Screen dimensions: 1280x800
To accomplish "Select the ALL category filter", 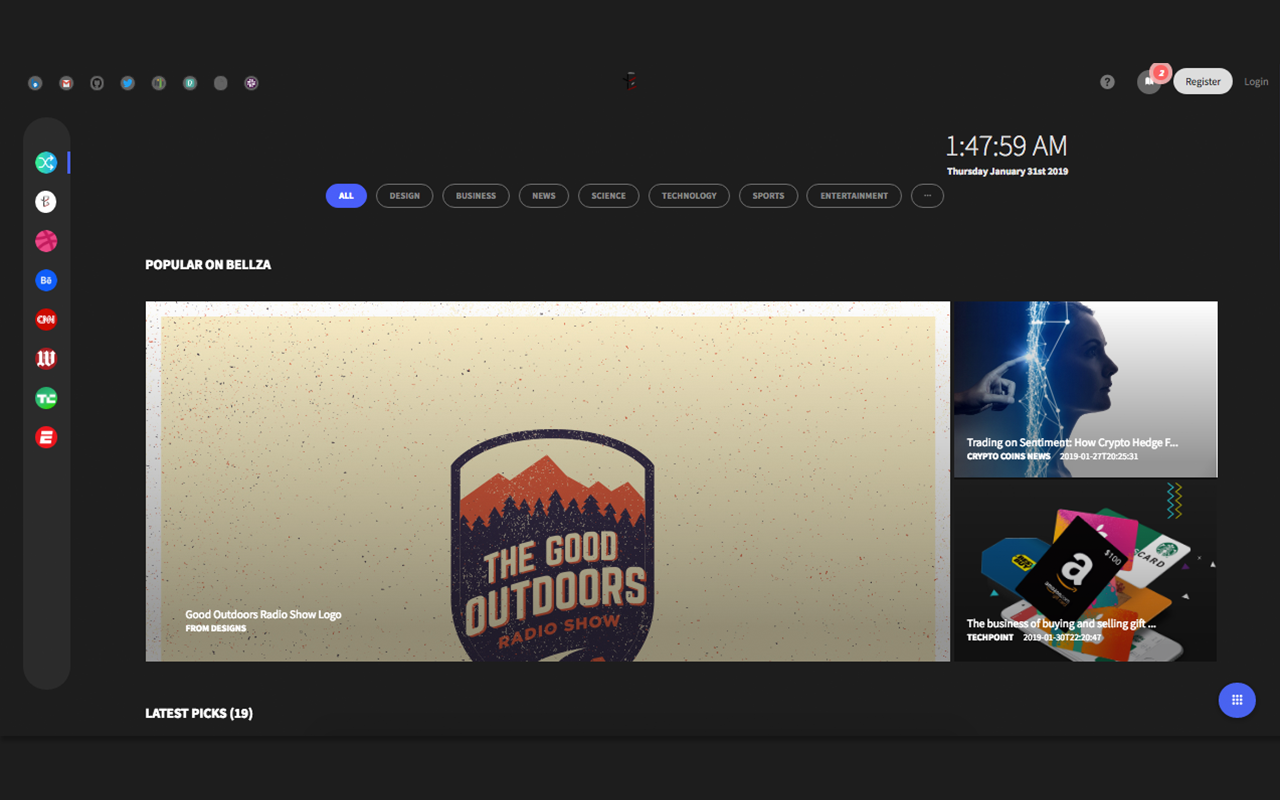I will tap(346, 196).
